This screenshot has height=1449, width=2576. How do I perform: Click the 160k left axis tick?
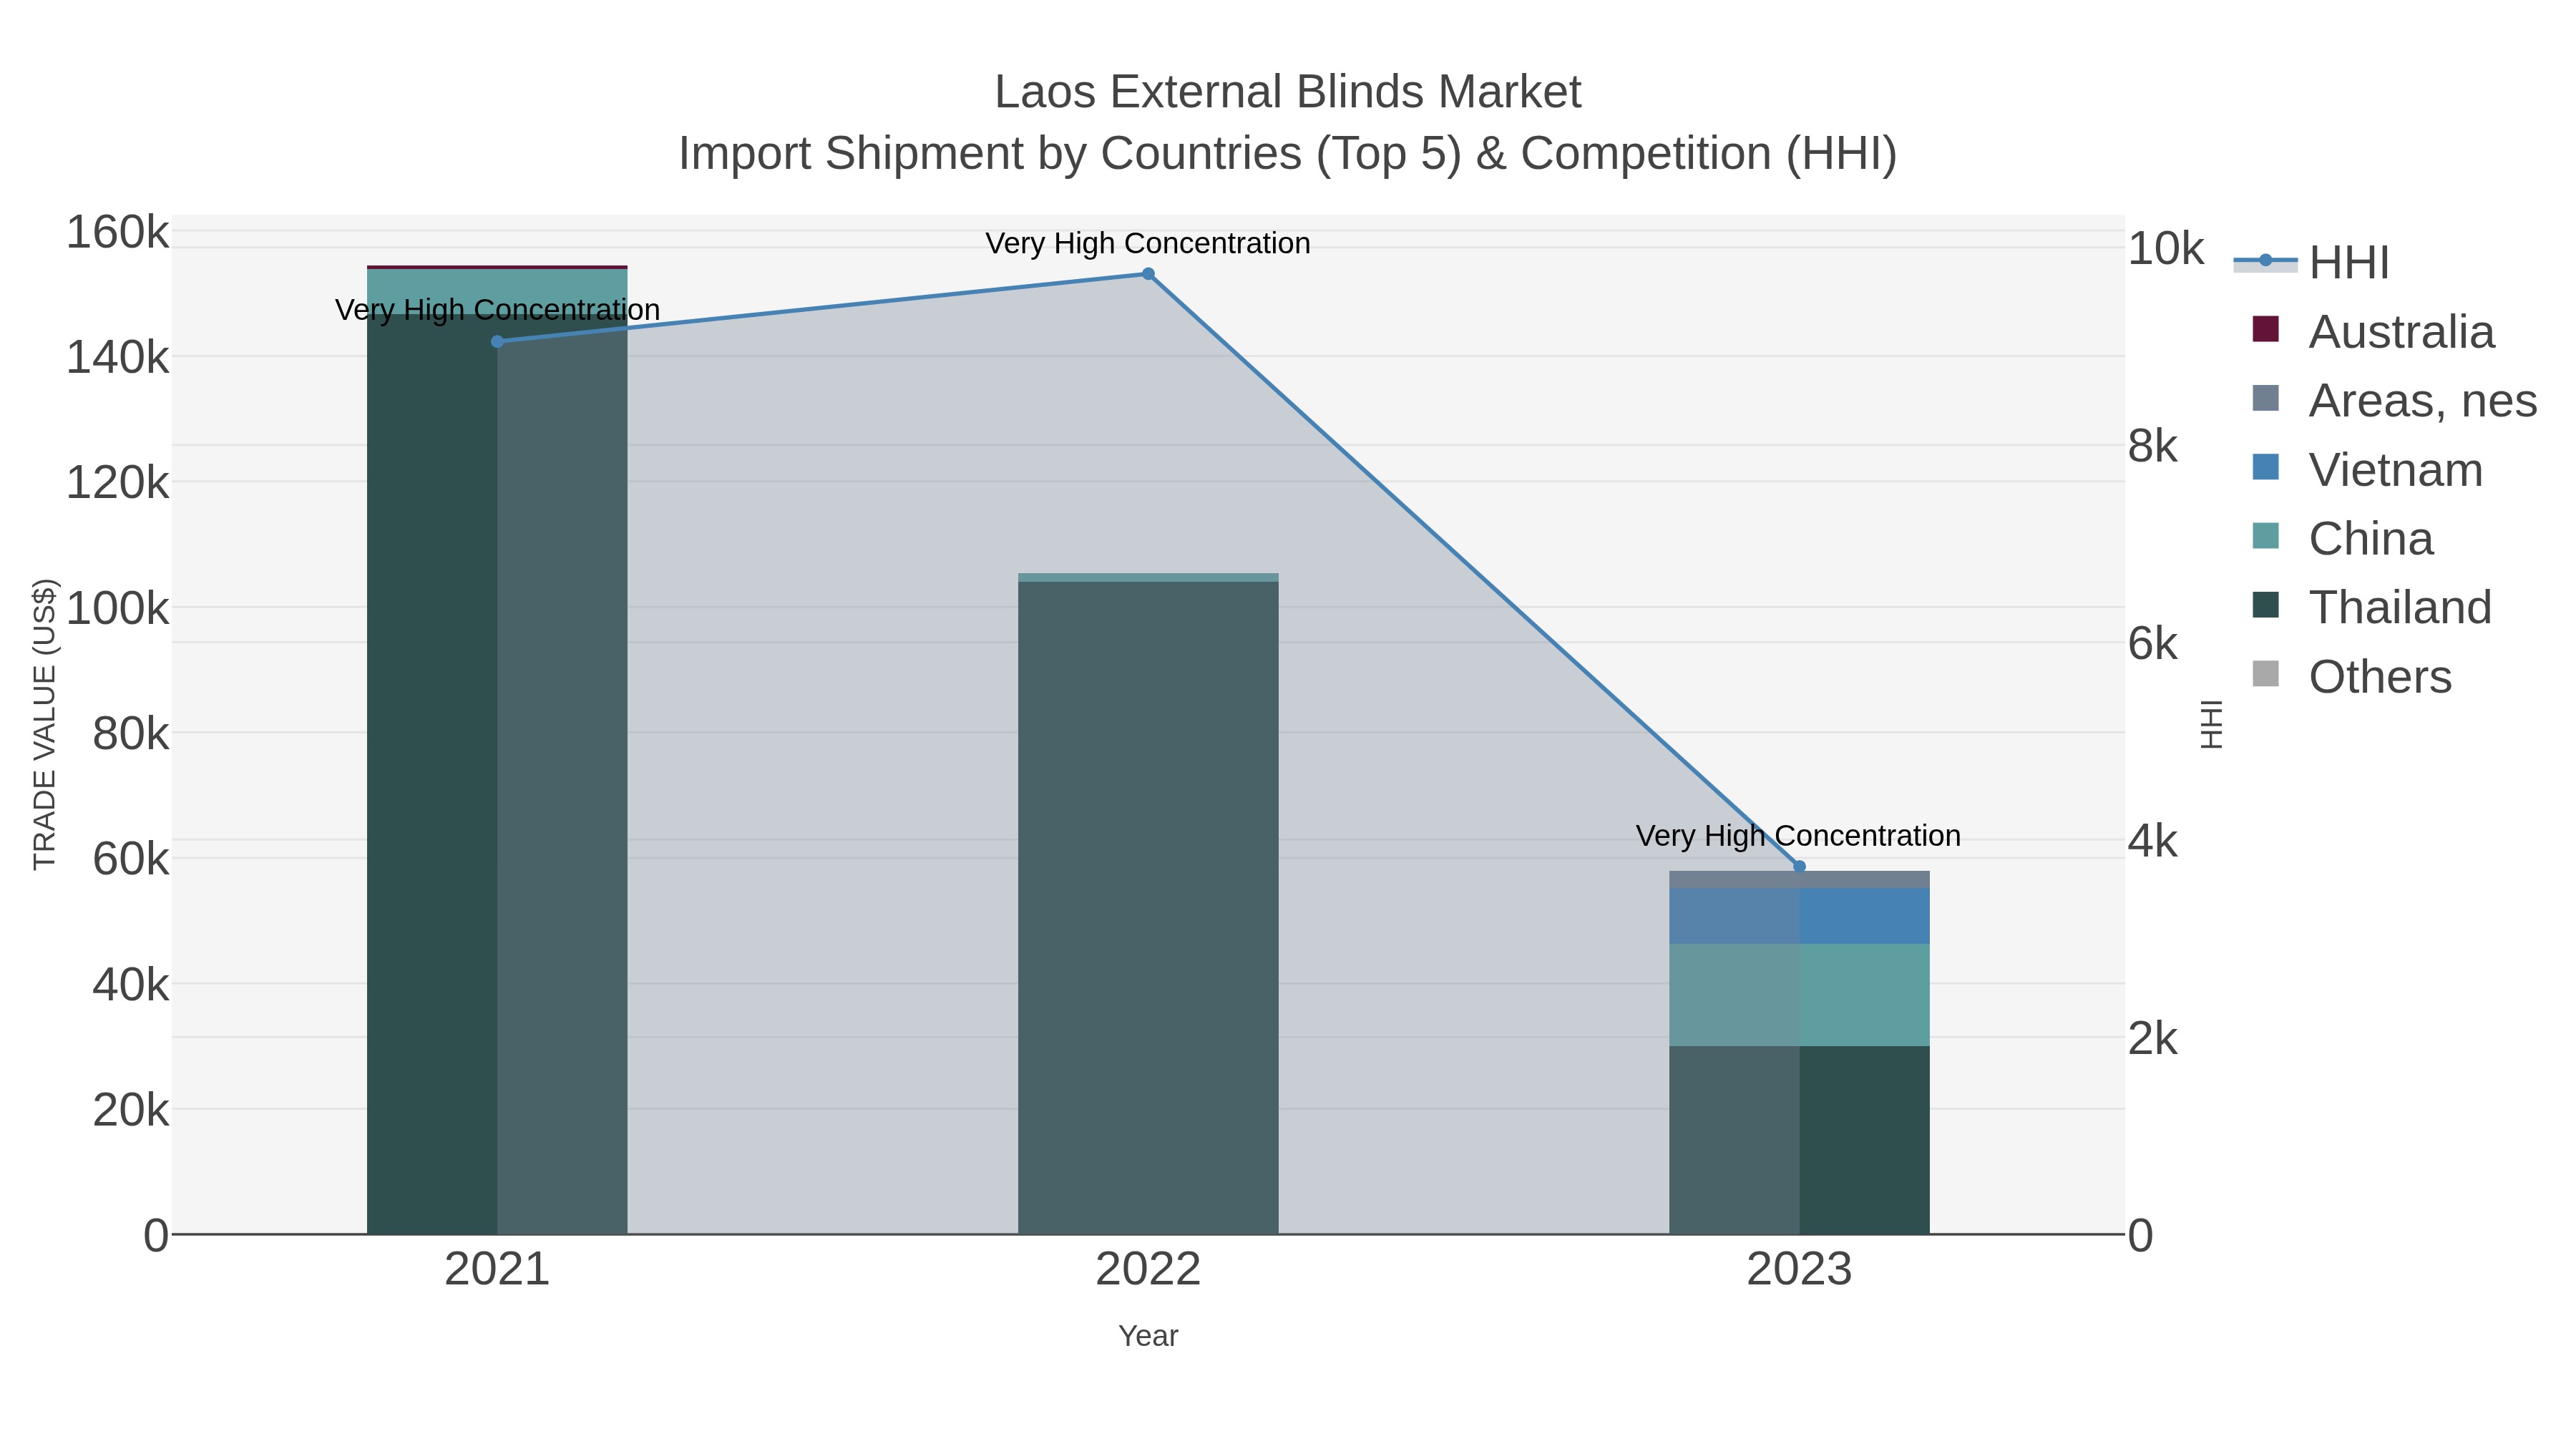(117, 232)
